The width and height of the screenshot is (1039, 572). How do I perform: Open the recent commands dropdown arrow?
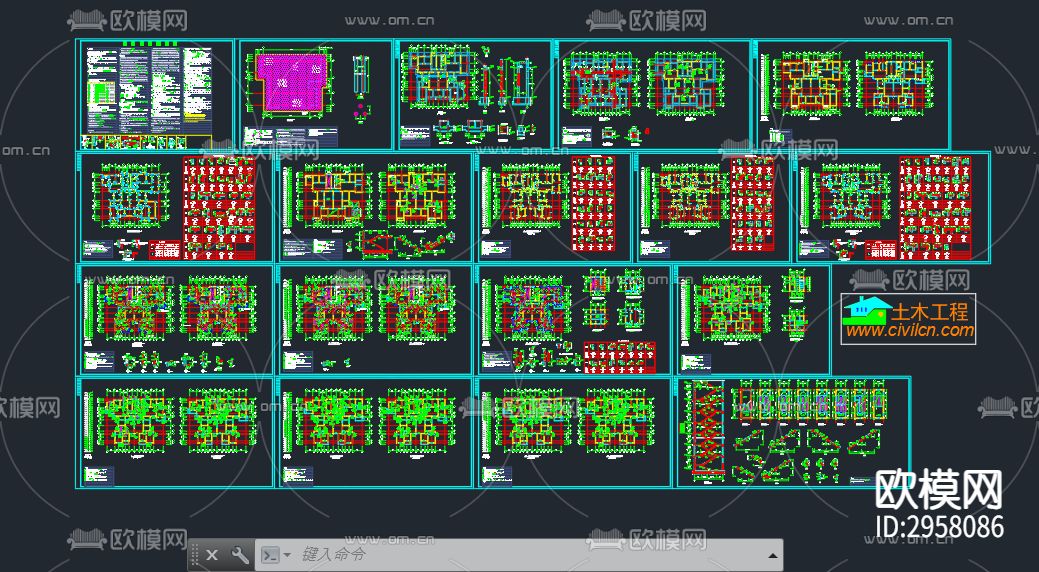tap(287, 555)
